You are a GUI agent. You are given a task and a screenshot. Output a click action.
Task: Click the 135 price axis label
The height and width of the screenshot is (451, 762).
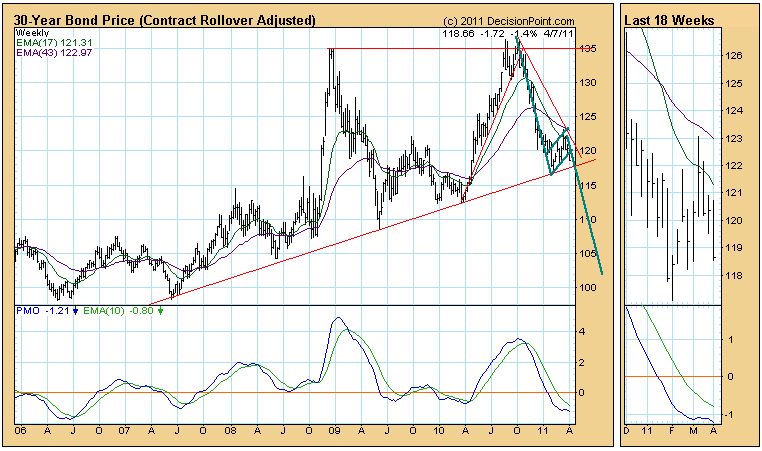[591, 48]
